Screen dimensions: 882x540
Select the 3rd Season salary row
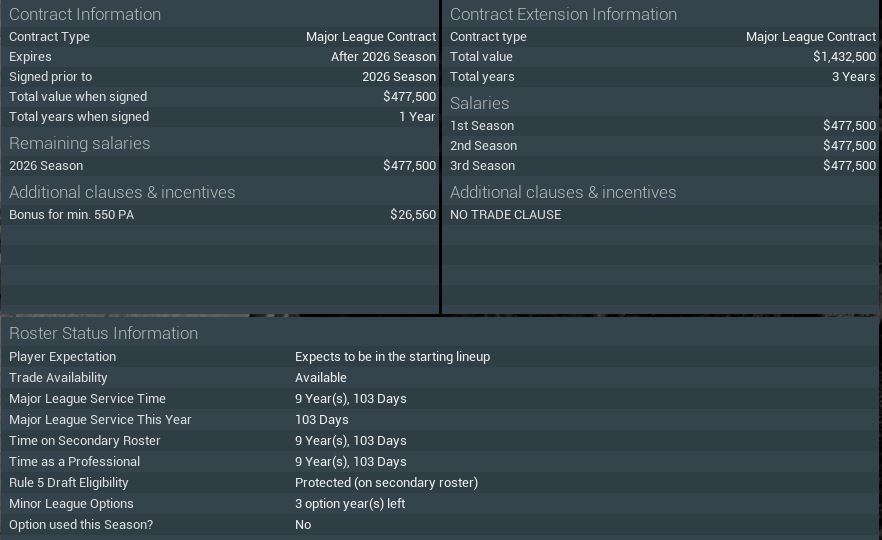pos(660,166)
